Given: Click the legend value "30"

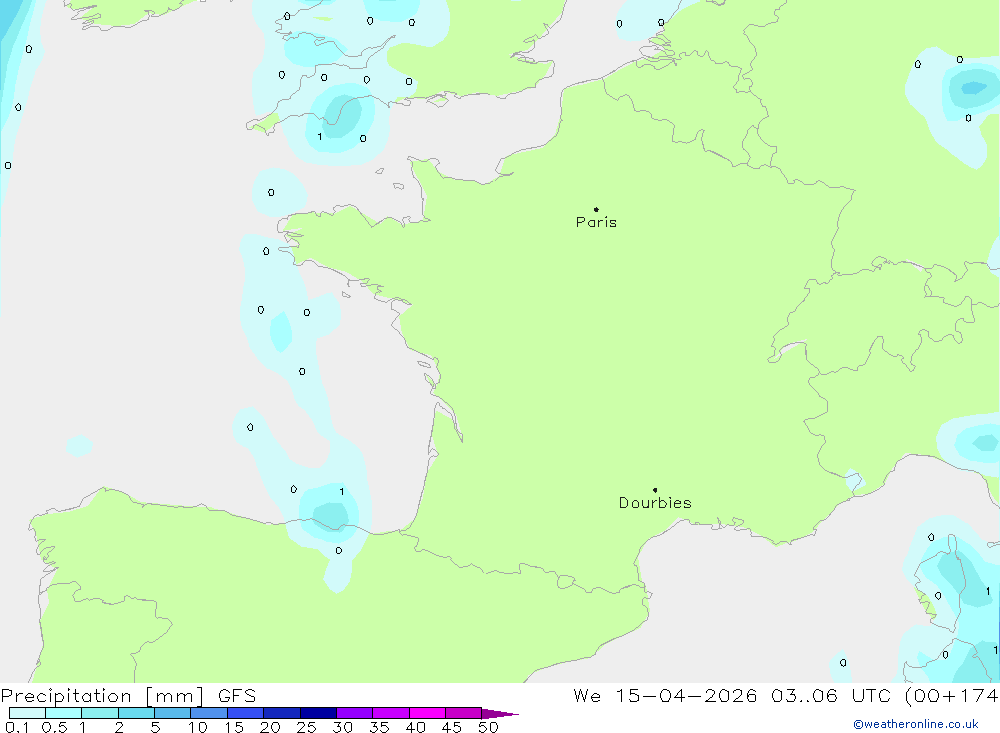Looking at the screenshot, I should pyautogui.click(x=342, y=727).
